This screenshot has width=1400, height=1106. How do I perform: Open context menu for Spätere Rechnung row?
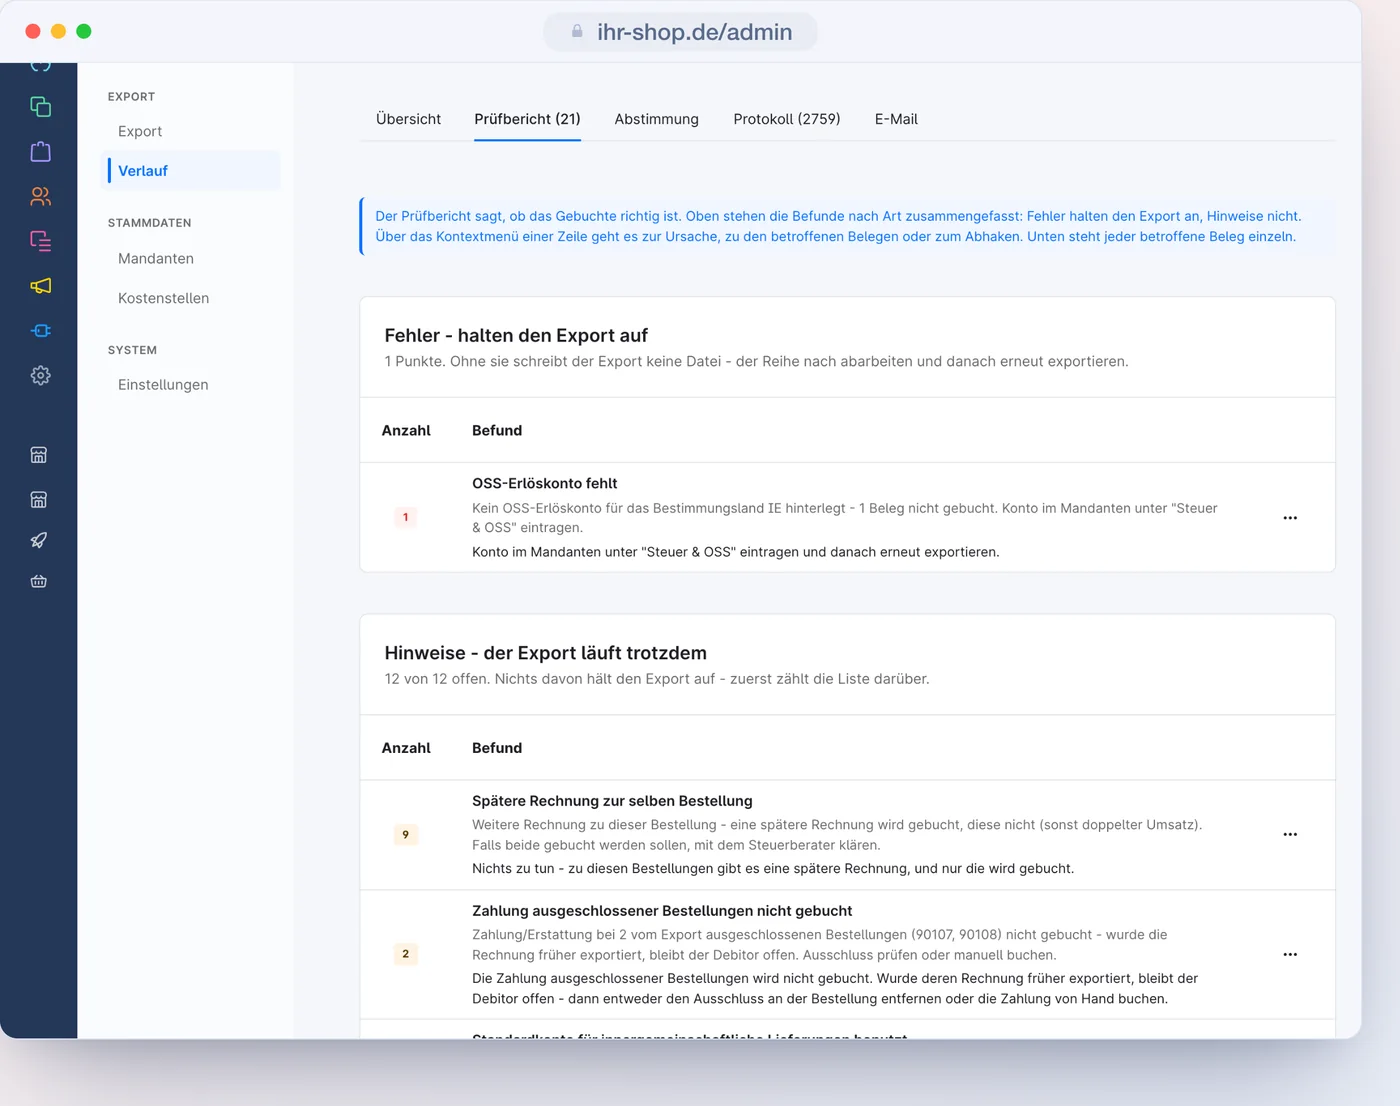(x=1290, y=834)
